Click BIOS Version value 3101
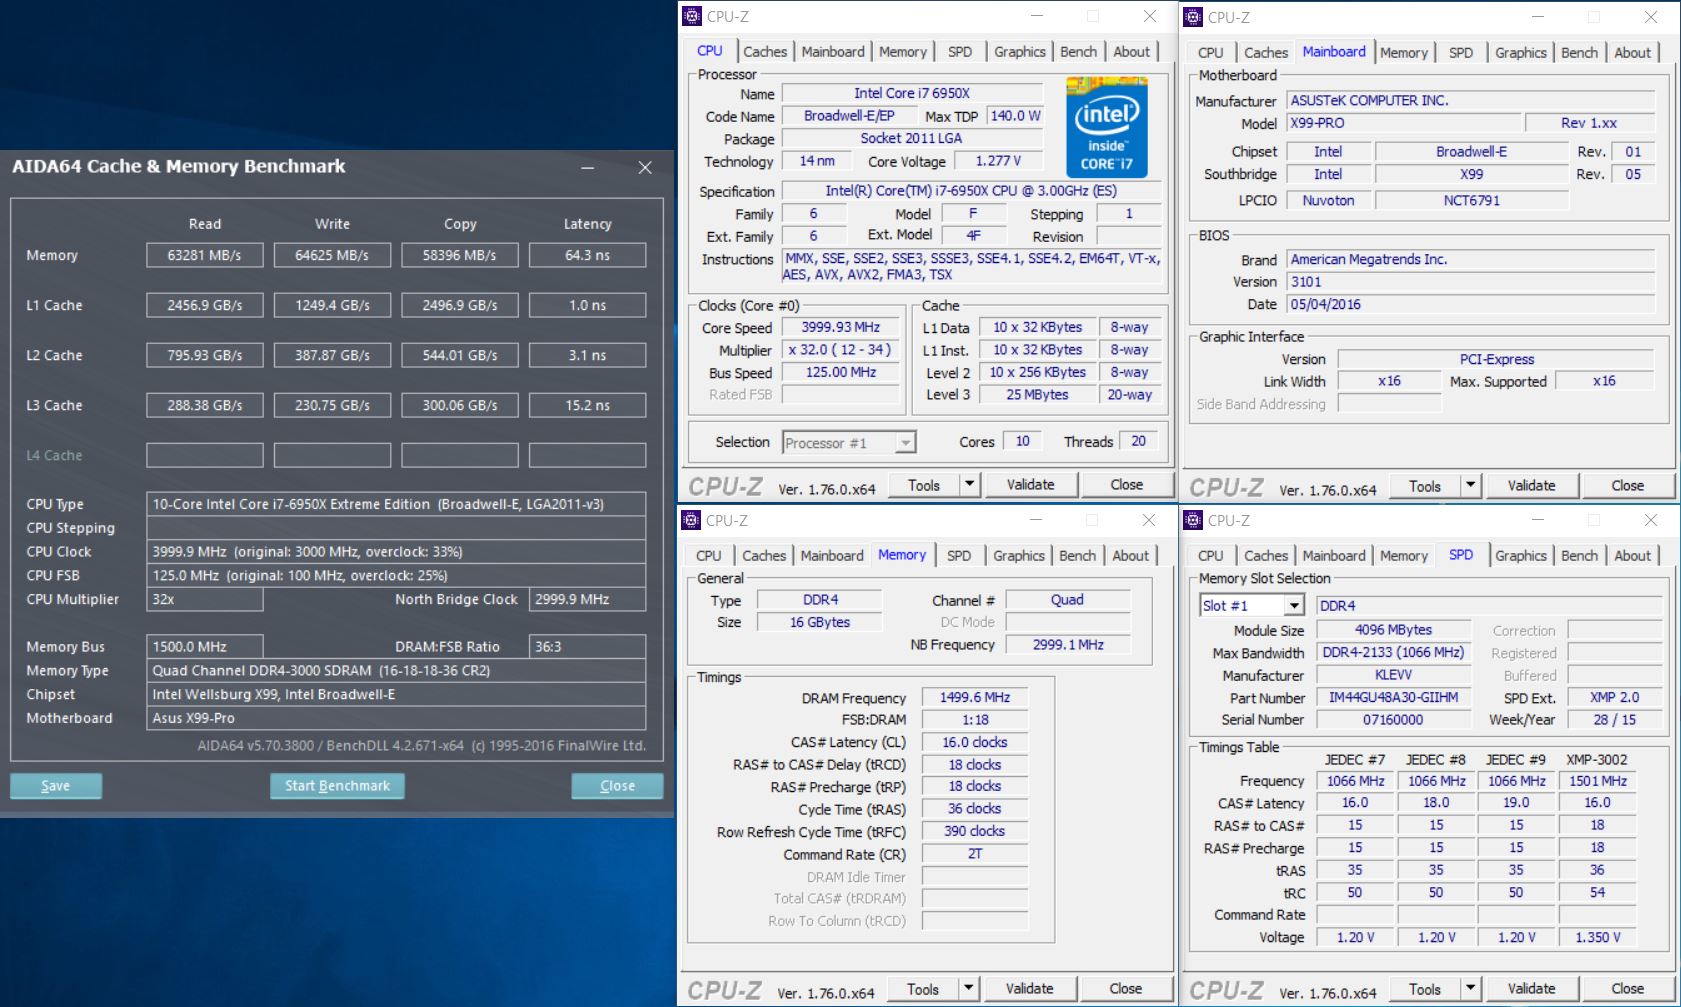 [1470, 282]
